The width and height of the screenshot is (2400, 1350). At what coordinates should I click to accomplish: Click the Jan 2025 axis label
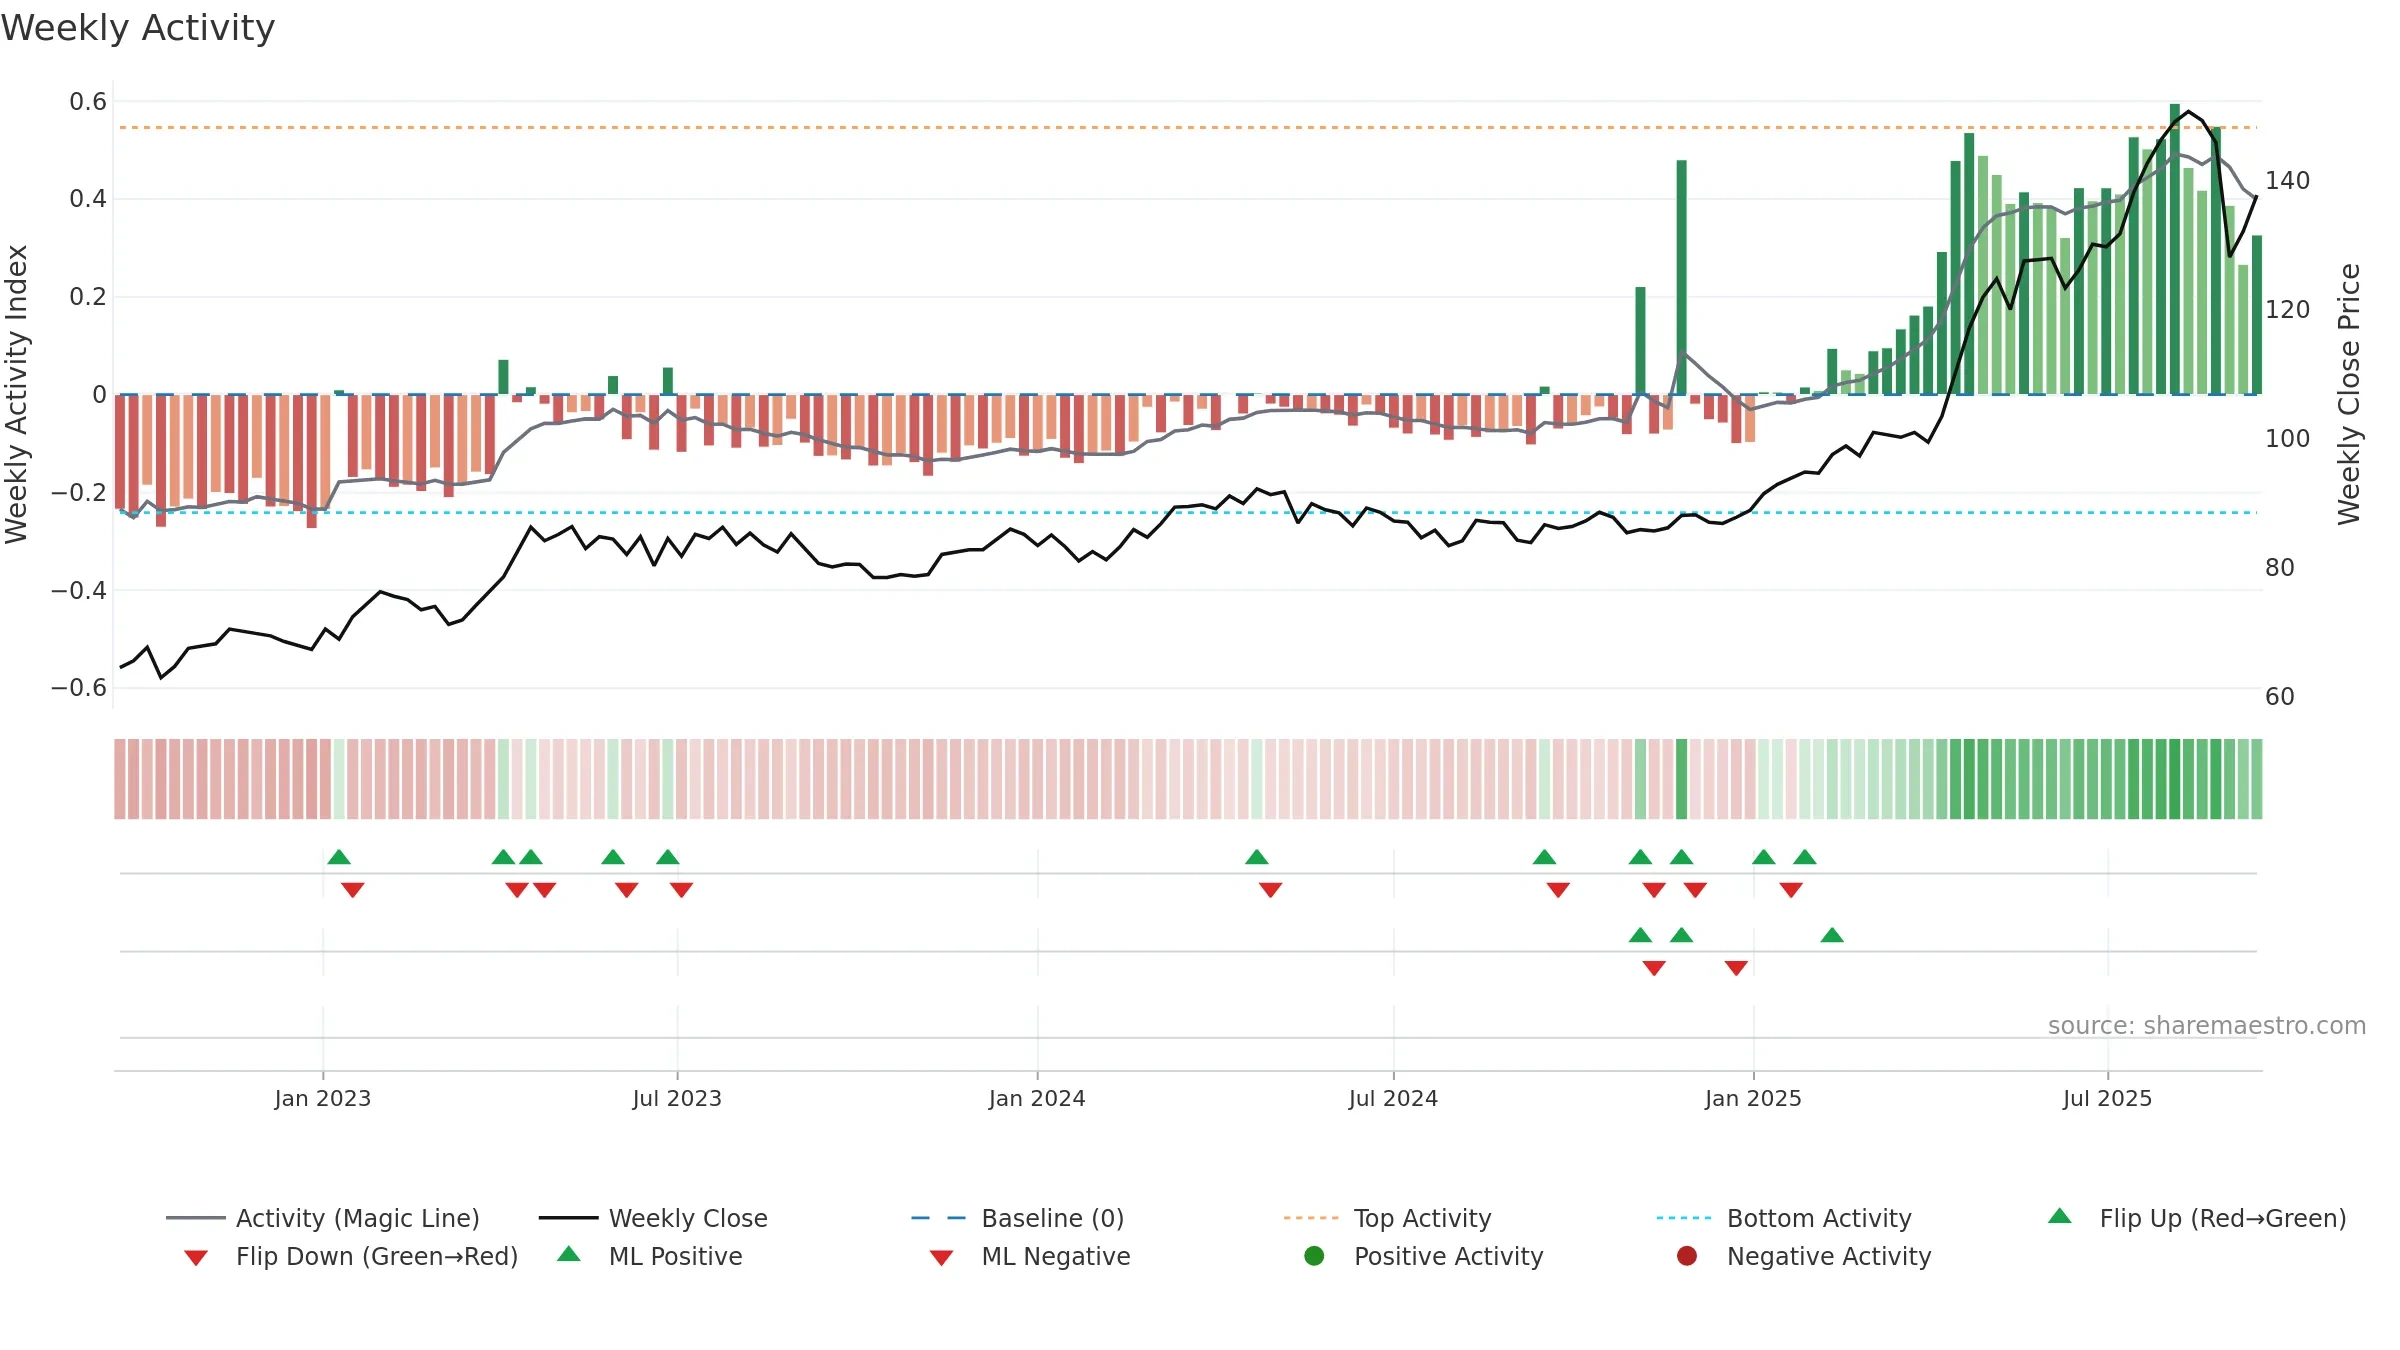(1753, 1098)
